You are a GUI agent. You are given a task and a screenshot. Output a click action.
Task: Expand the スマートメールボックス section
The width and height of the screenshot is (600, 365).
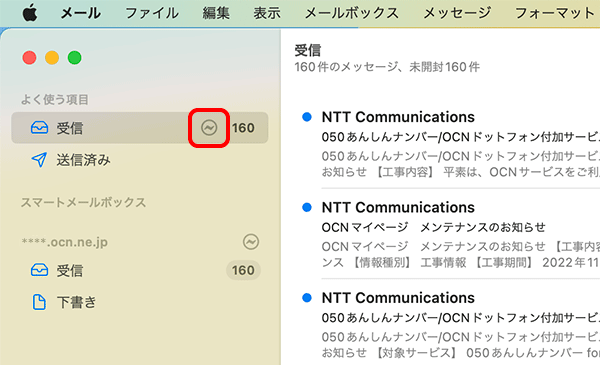tap(83, 202)
